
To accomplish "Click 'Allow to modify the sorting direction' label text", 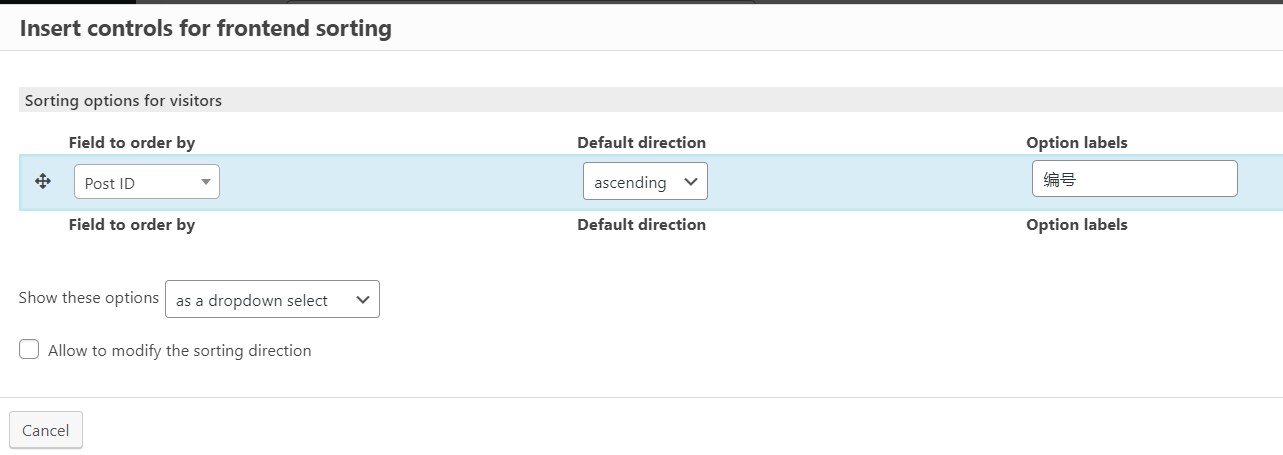I will coord(180,350).
